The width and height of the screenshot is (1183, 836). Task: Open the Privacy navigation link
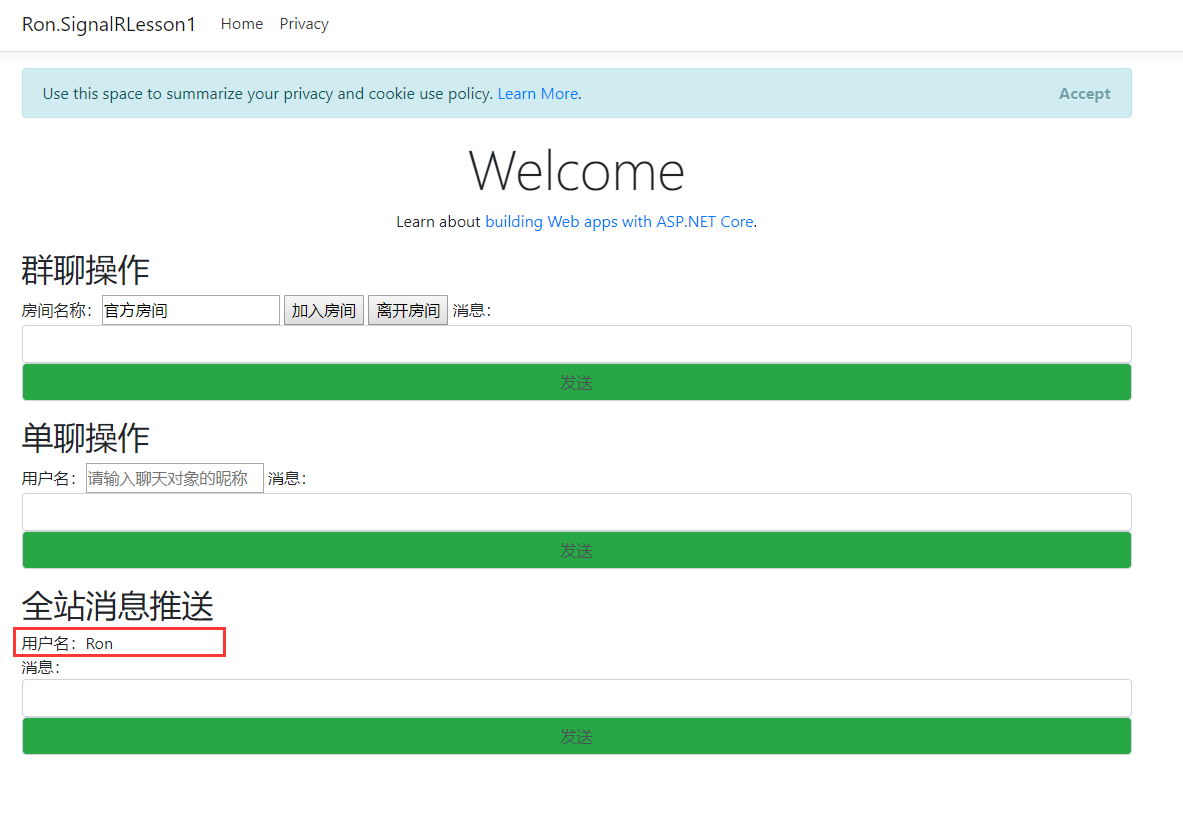(304, 24)
